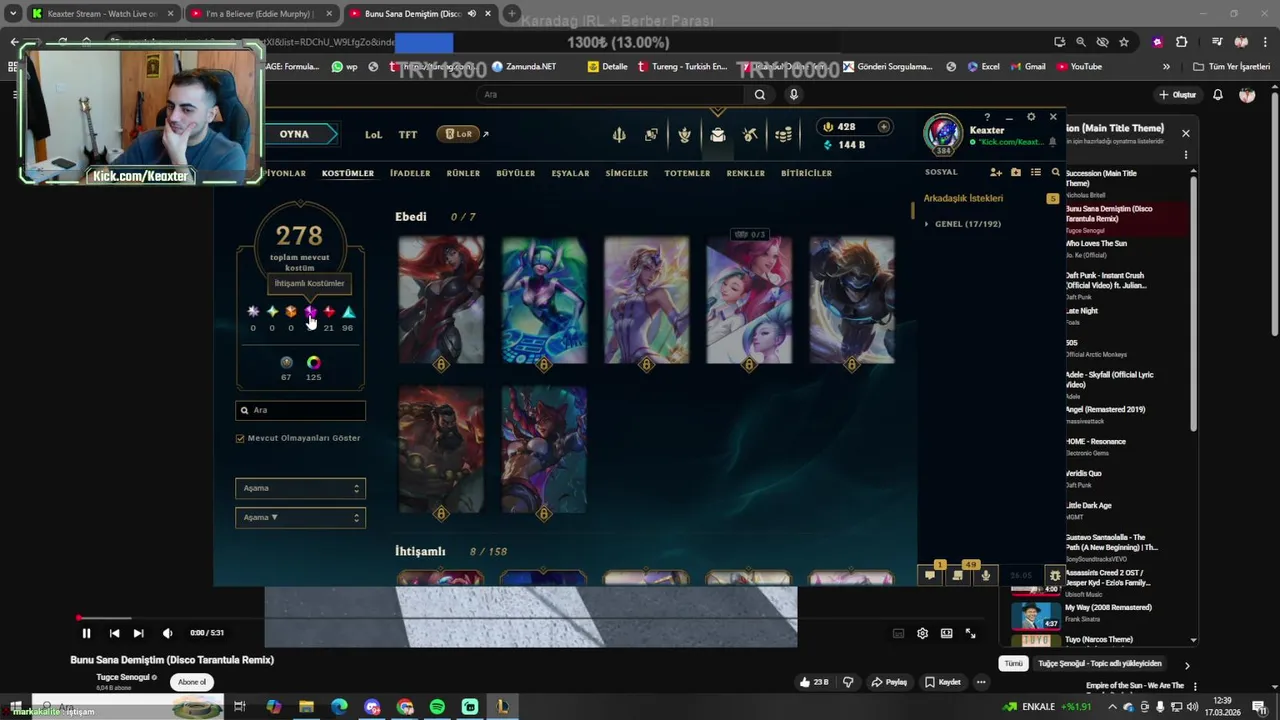
Task: Click the grey legacy skins icon showing 67
Action: point(286,362)
